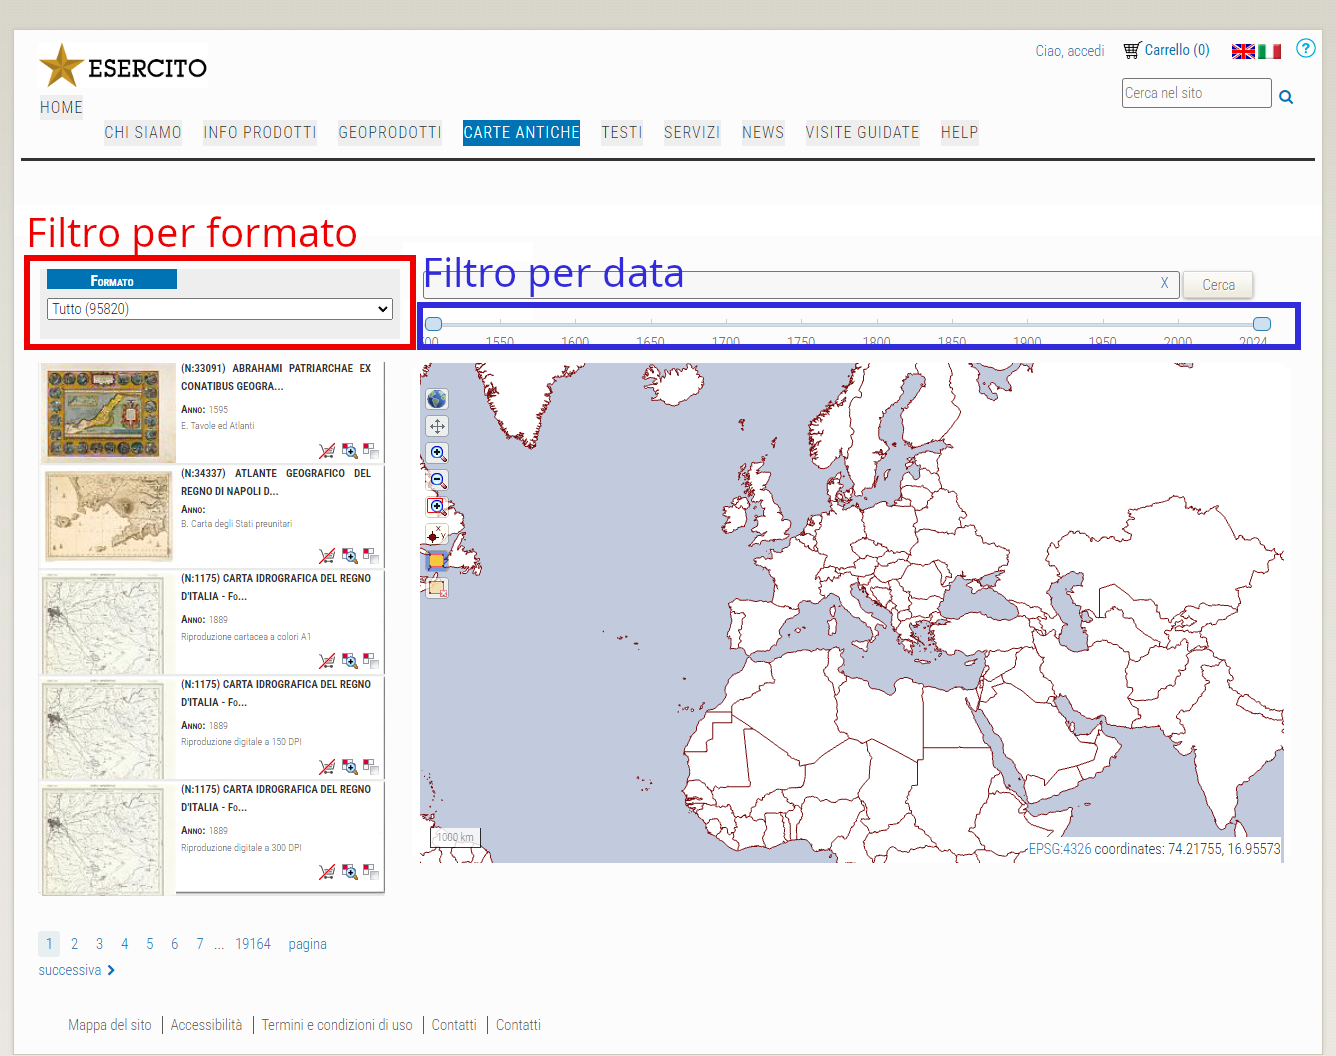The image size is (1336, 1056).
Task: Click the Cerca nel sito field
Action: (1196, 93)
